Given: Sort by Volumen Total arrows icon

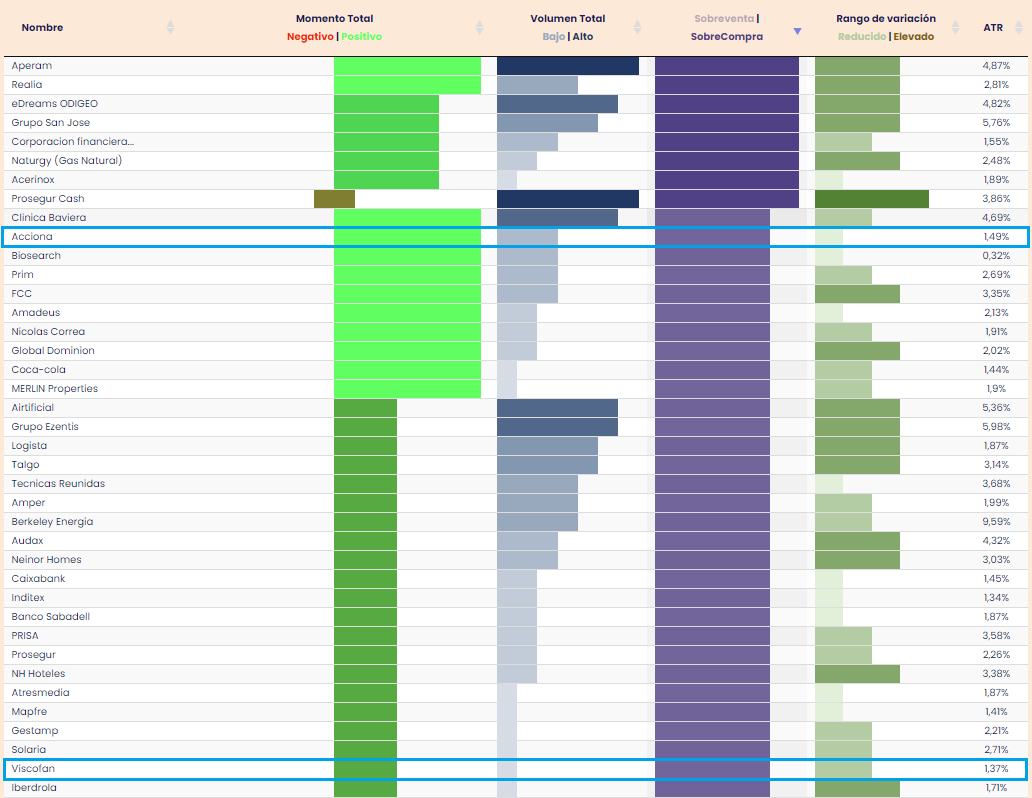Looking at the screenshot, I should (x=637, y=28).
